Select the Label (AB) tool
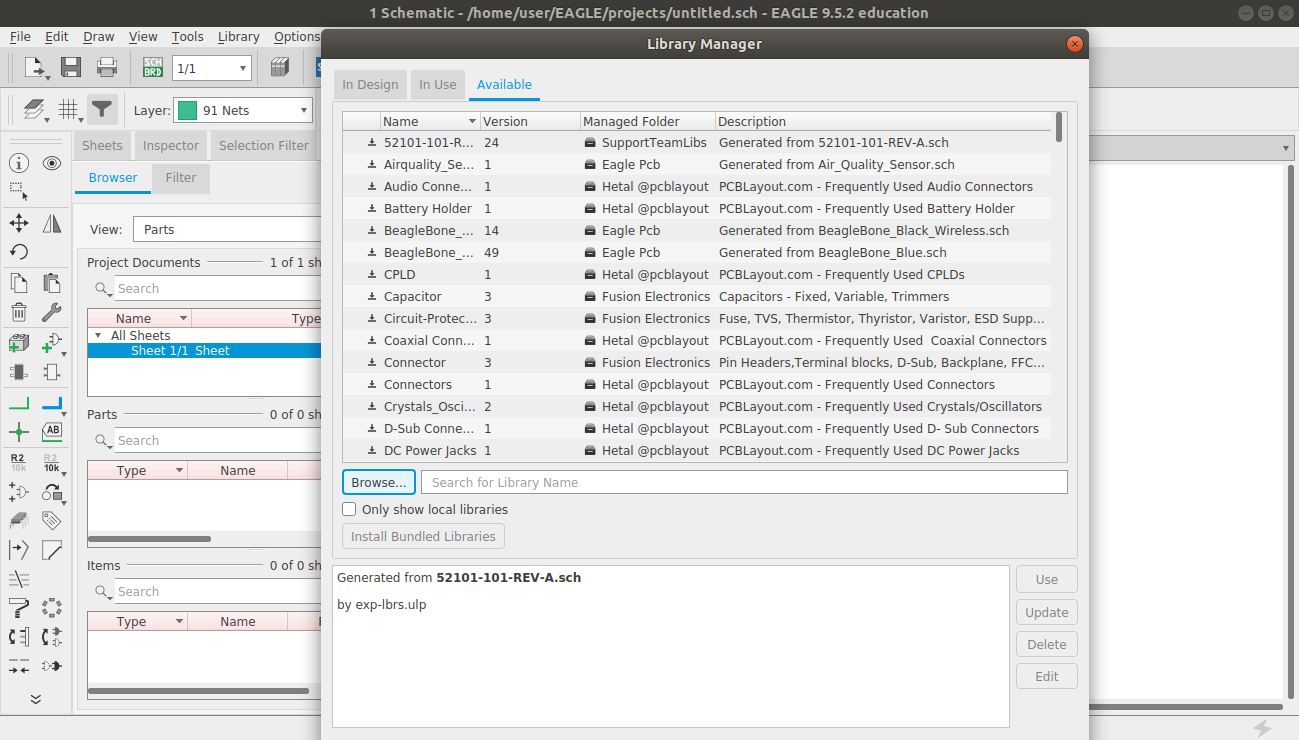The image size is (1299, 740). tap(52, 432)
